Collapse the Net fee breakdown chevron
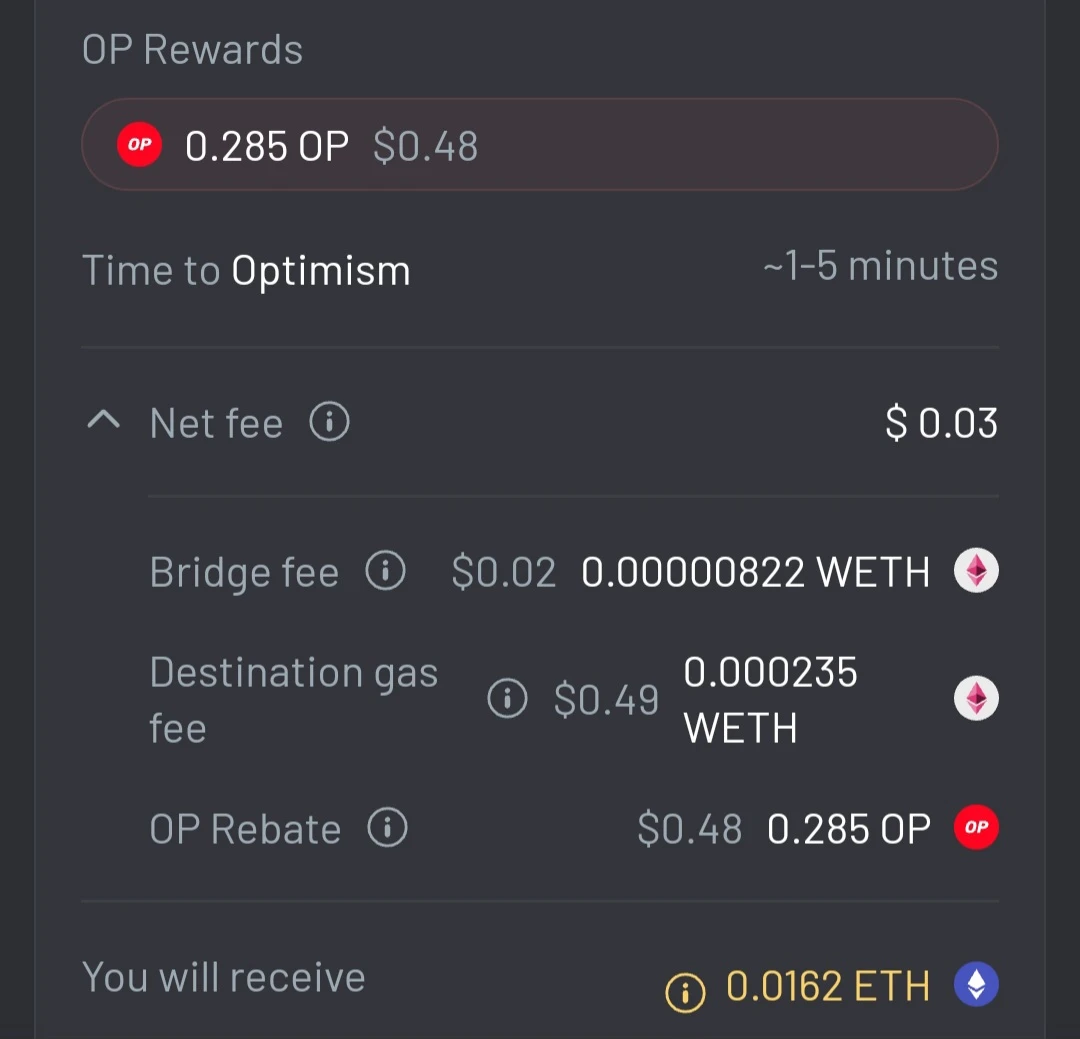The width and height of the screenshot is (1080, 1039). 104,420
